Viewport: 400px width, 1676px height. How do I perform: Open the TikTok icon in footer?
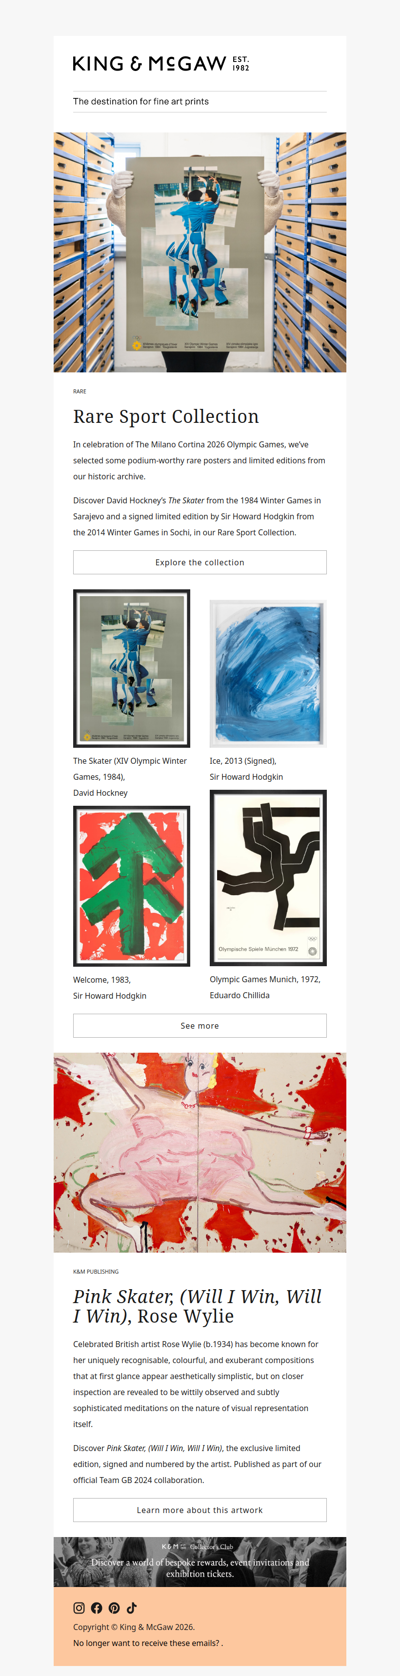[131, 1608]
